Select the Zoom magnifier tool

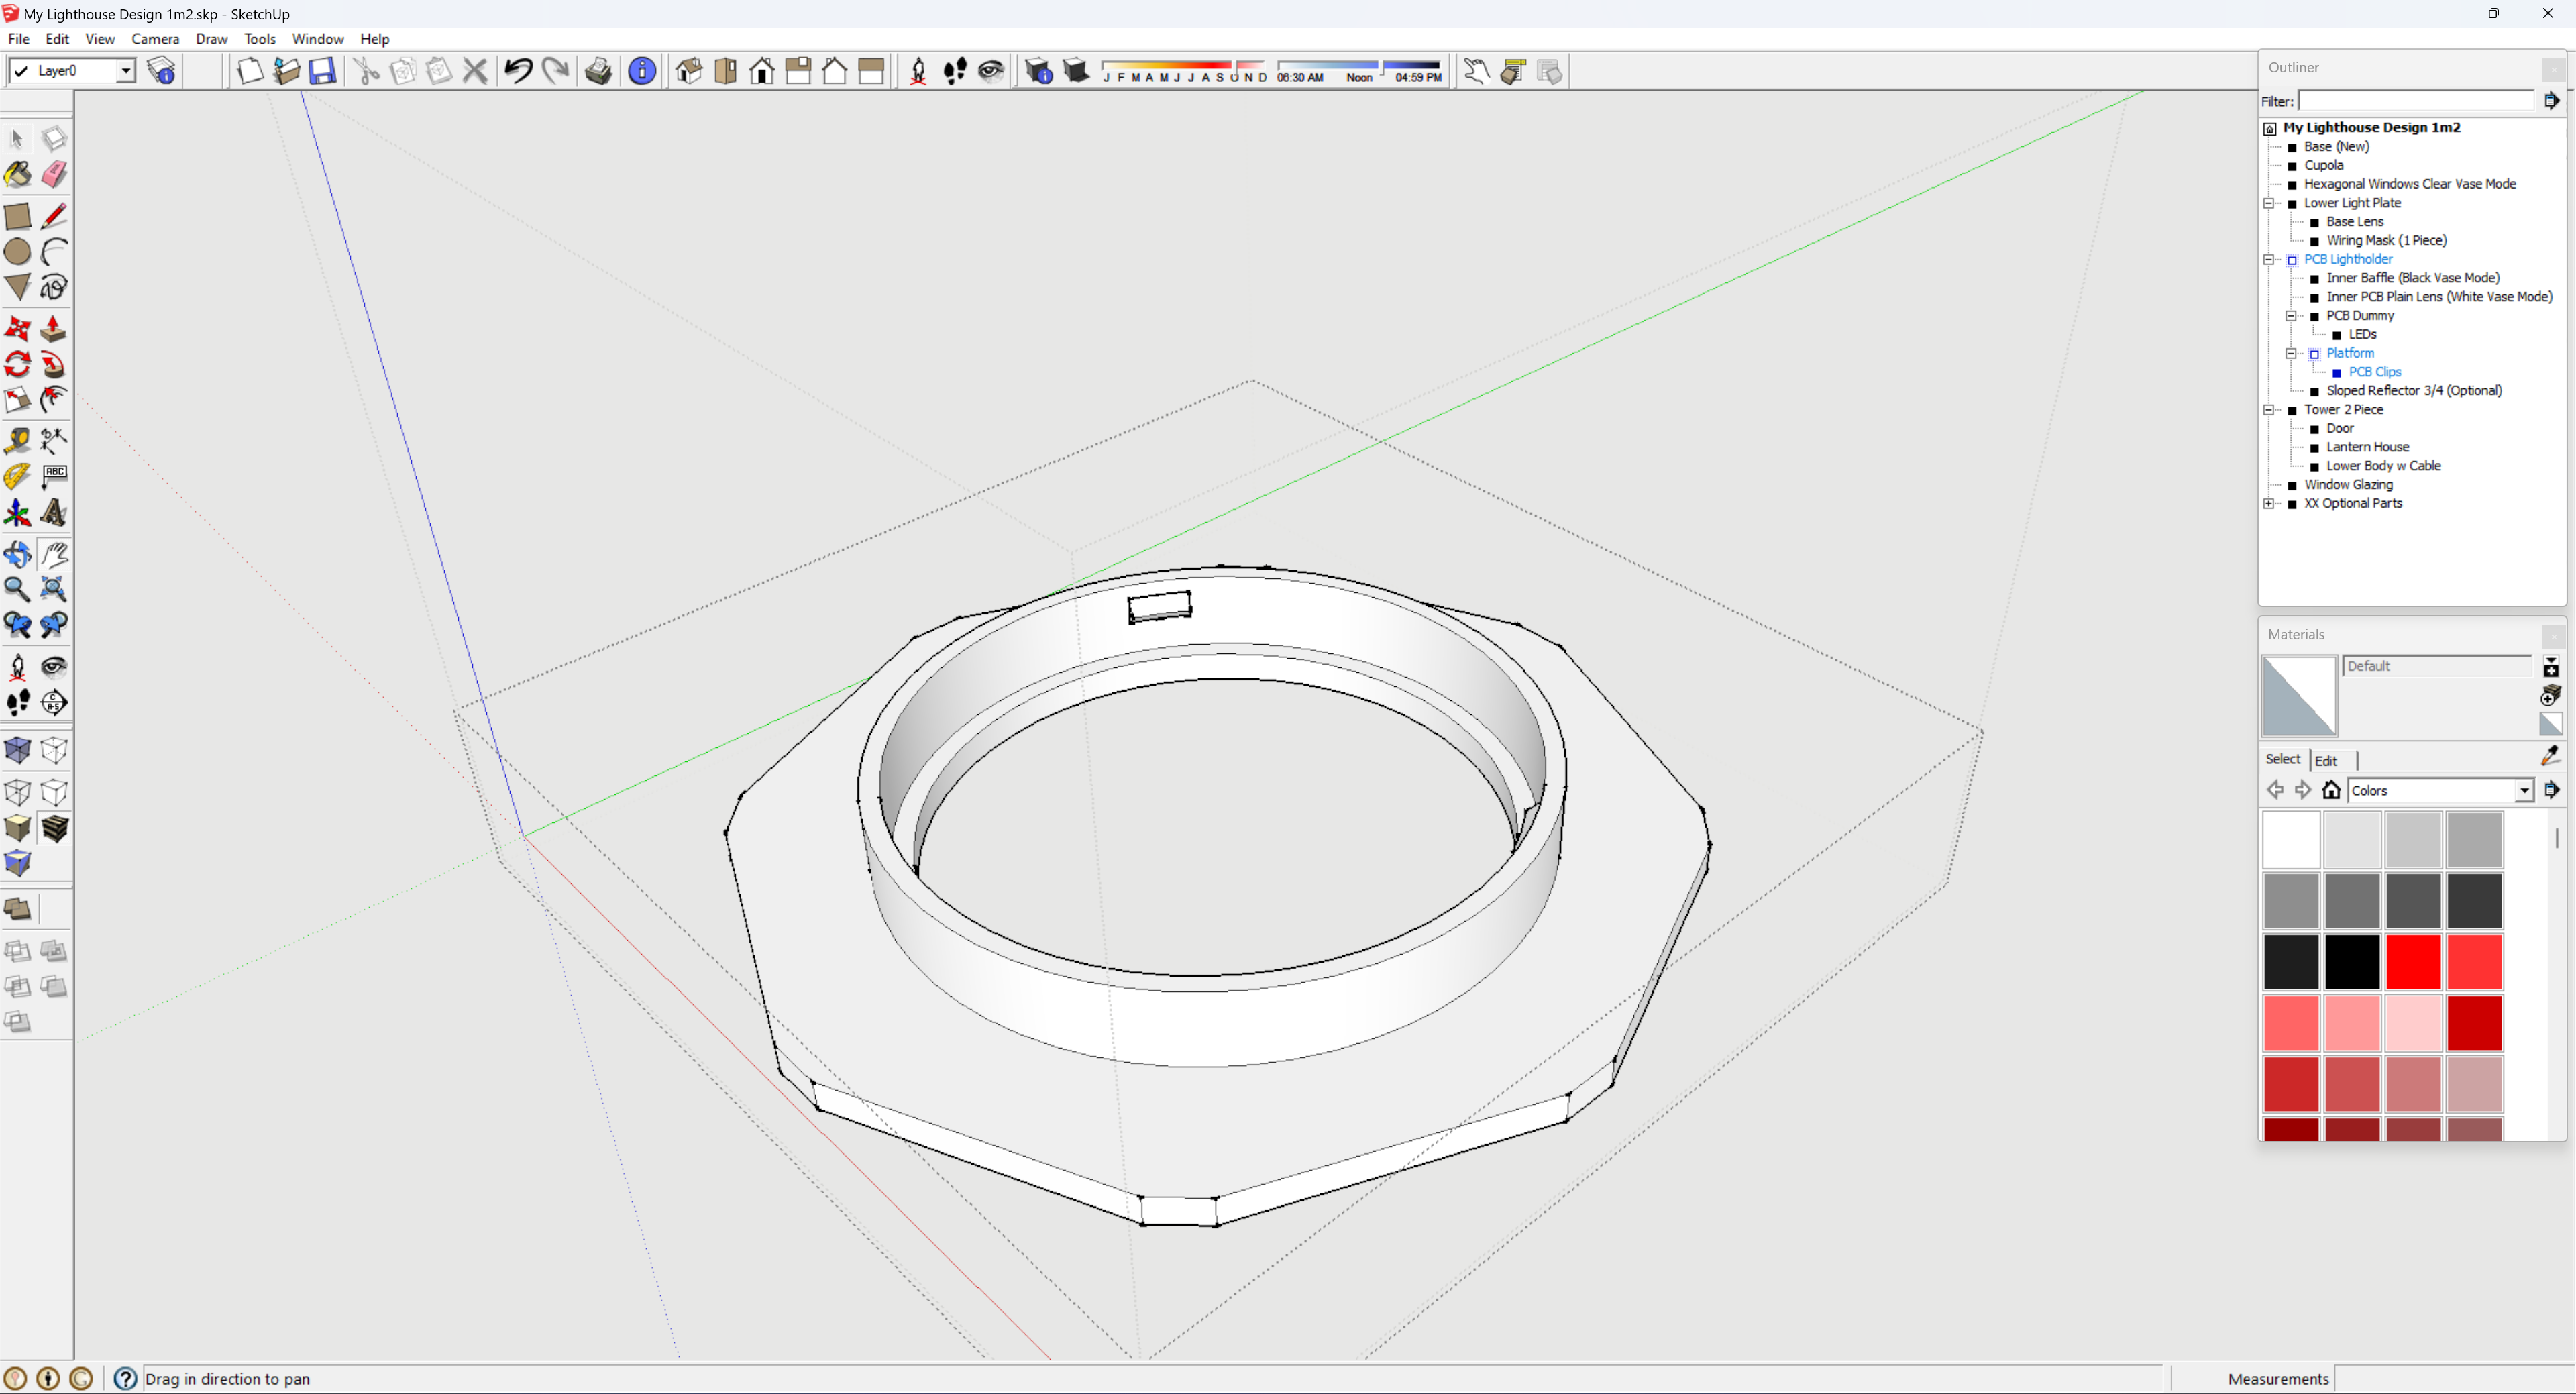click(18, 589)
